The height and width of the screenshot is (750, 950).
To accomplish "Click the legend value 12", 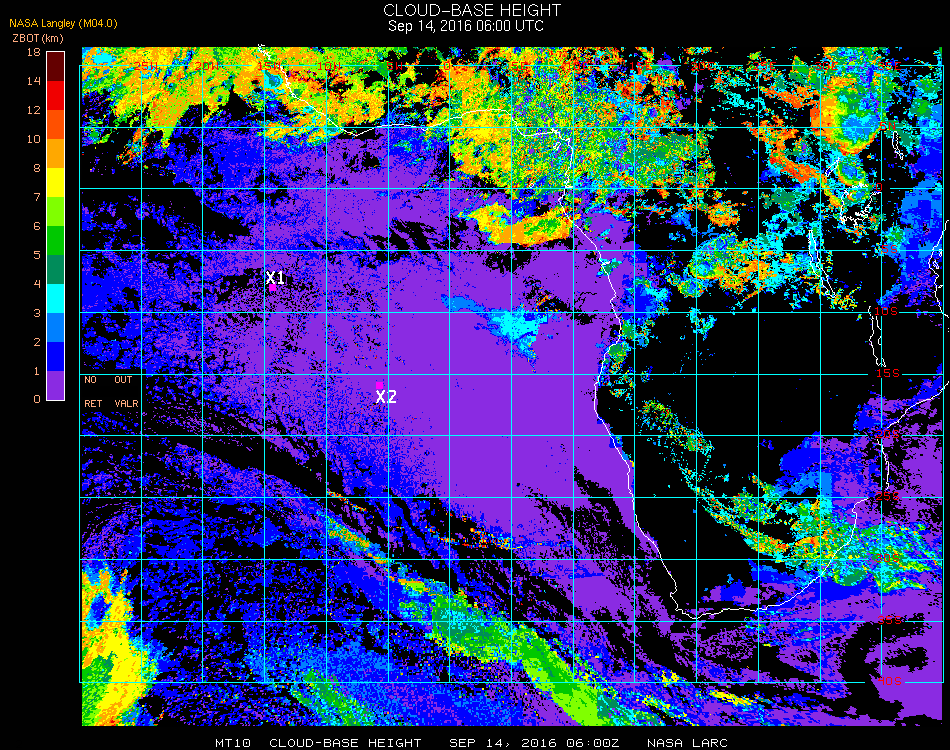I will click(x=33, y=110).
